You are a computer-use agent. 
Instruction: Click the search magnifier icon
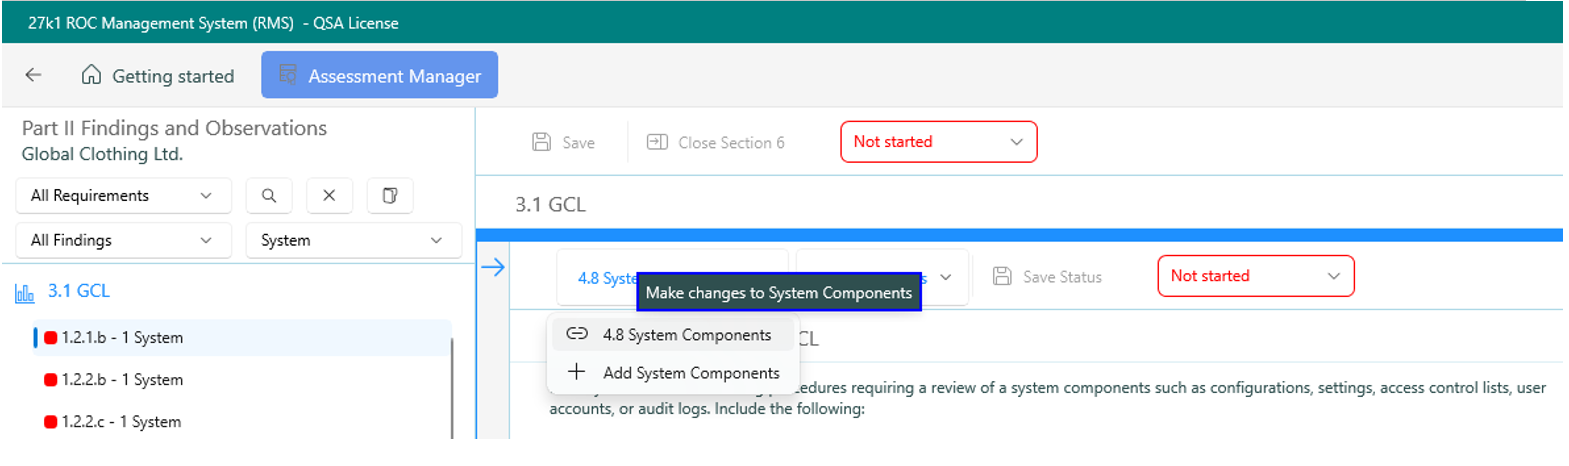tap(269, 196)
